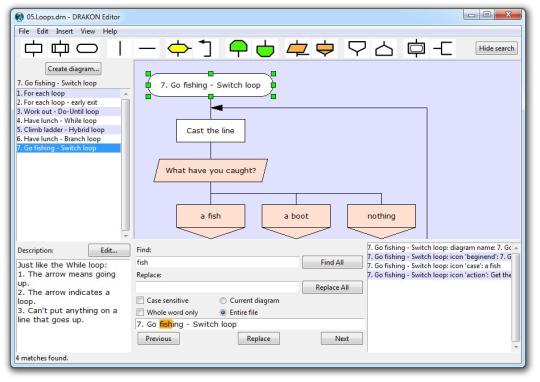Click the Create diagram... button
The height and width of the screenshot is (382, 540).
73,69
